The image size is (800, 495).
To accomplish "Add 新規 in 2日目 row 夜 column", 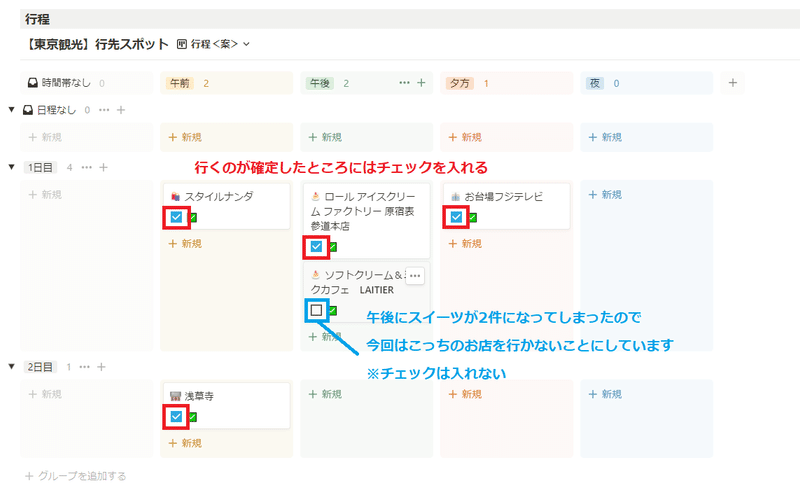I will click(606, 394).
